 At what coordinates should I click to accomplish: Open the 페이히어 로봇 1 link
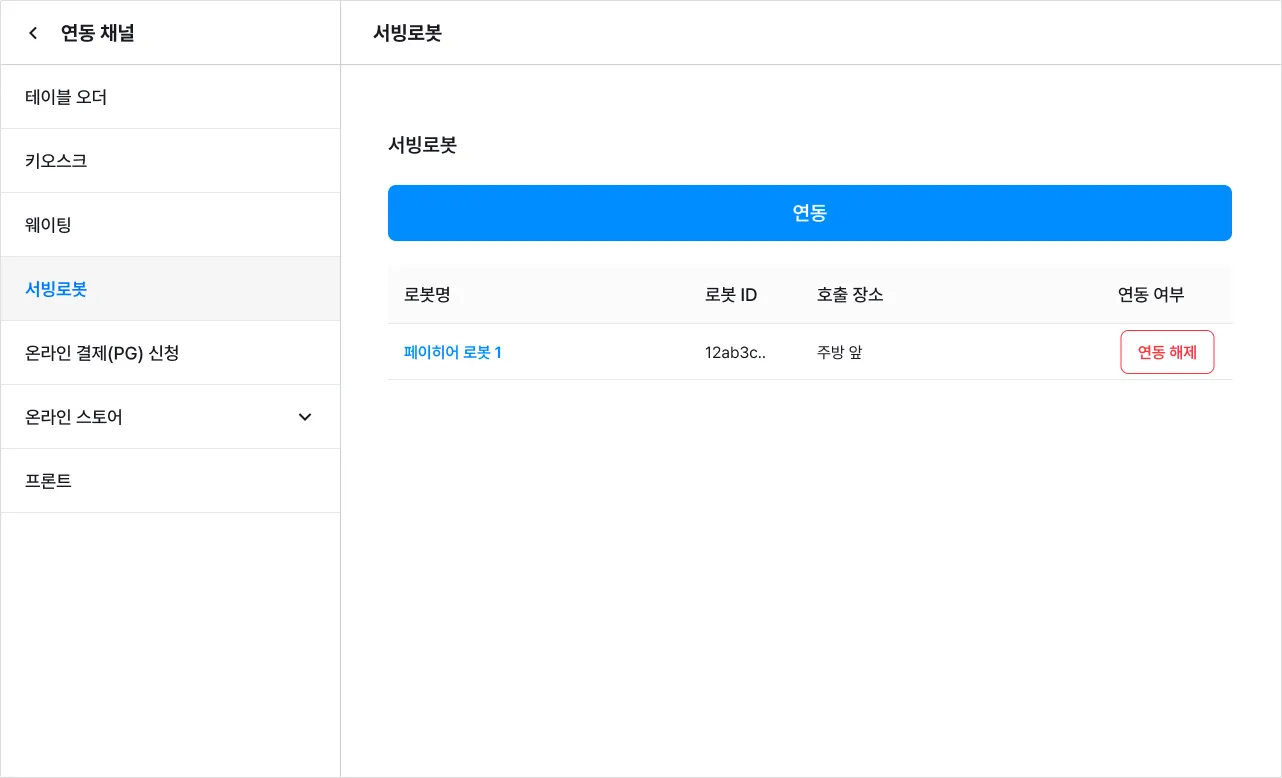coord(453,352)
